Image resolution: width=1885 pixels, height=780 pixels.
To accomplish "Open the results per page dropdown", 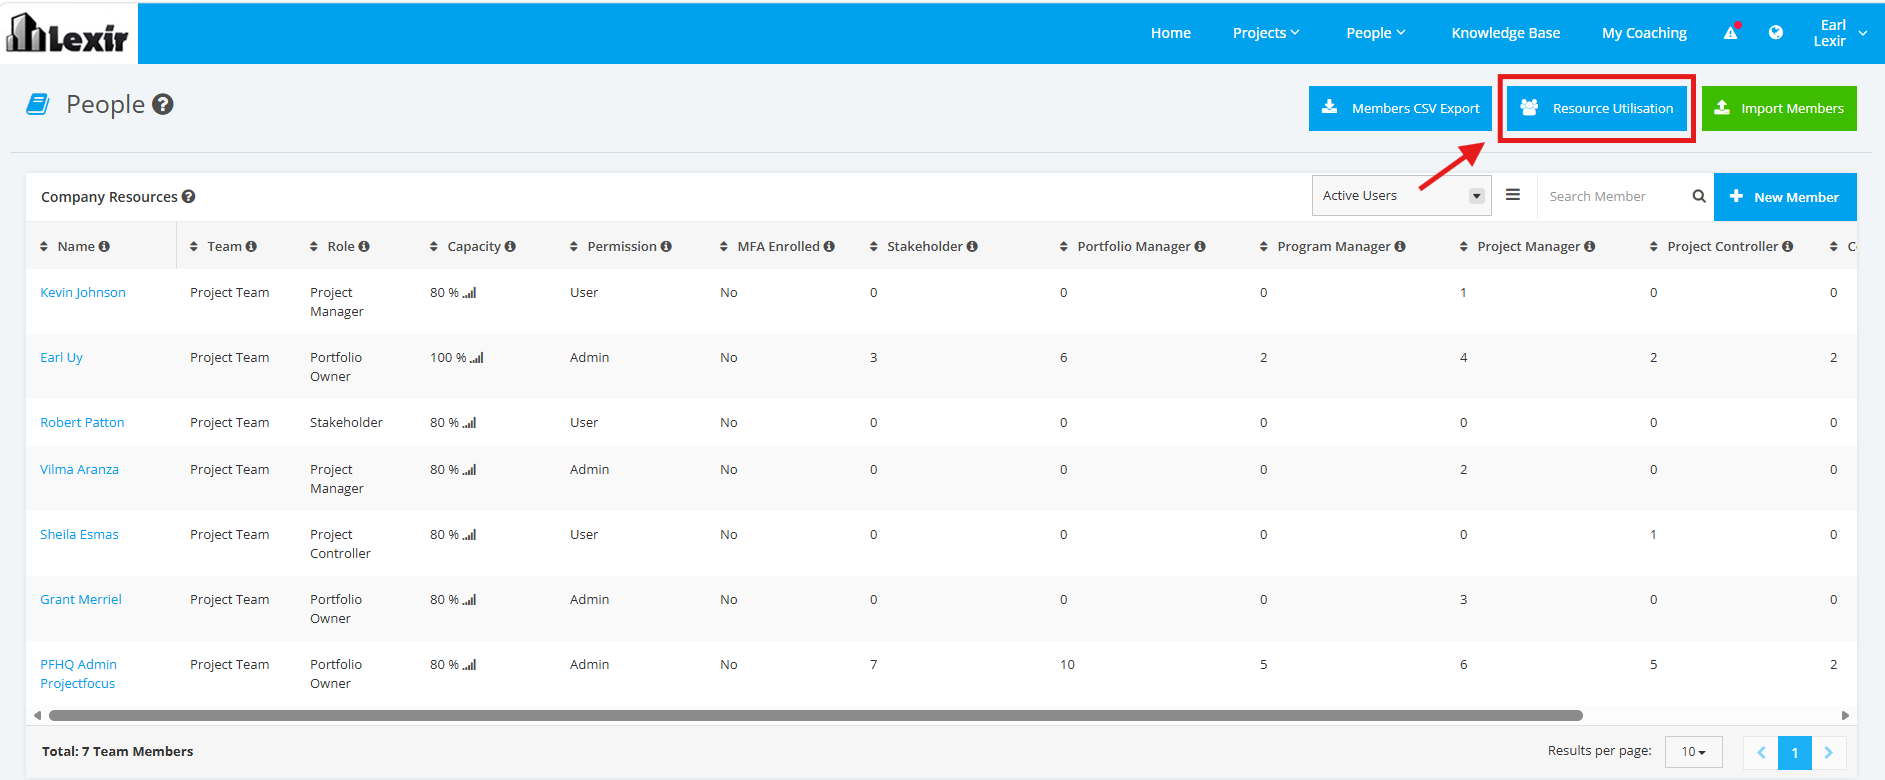I will [x=1693, y=751].
